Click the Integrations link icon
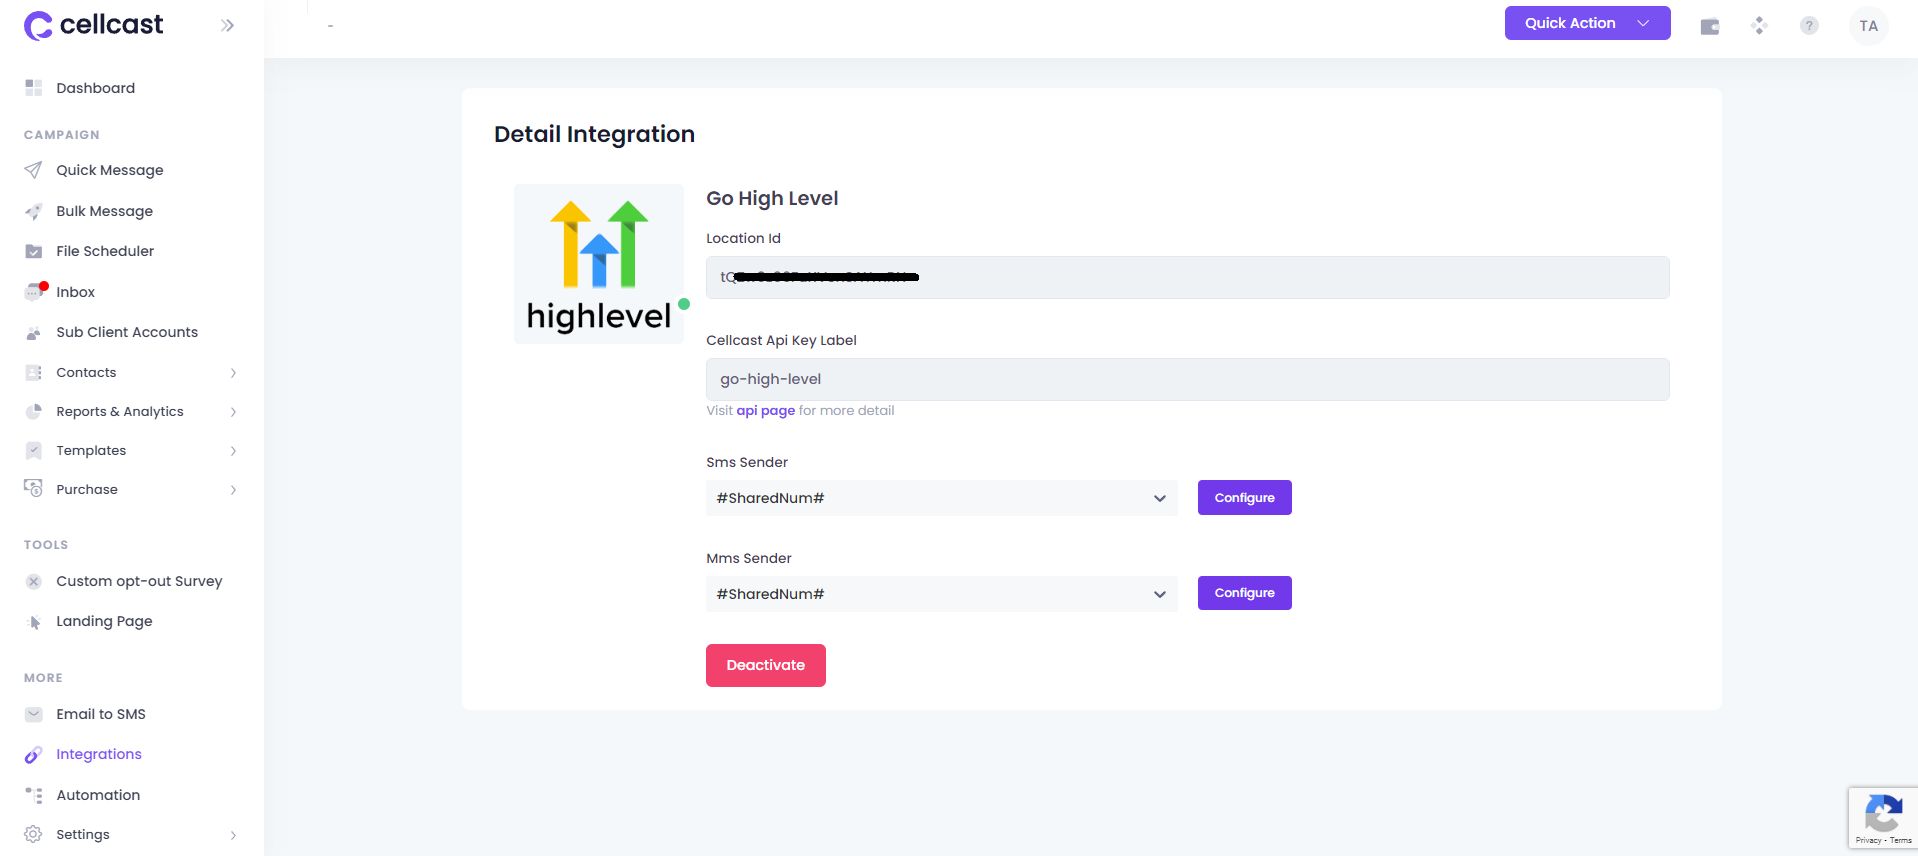 [34, 754]
